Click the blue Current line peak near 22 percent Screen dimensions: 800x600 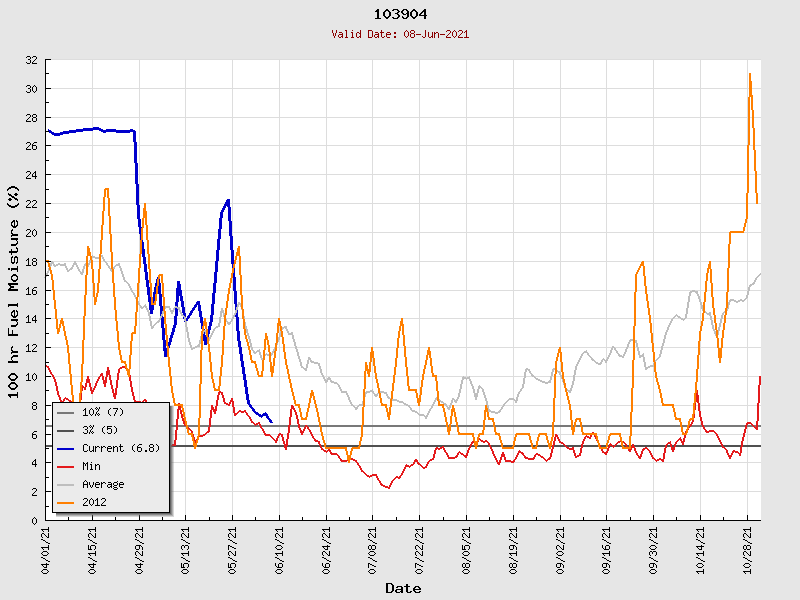(228, 201)
